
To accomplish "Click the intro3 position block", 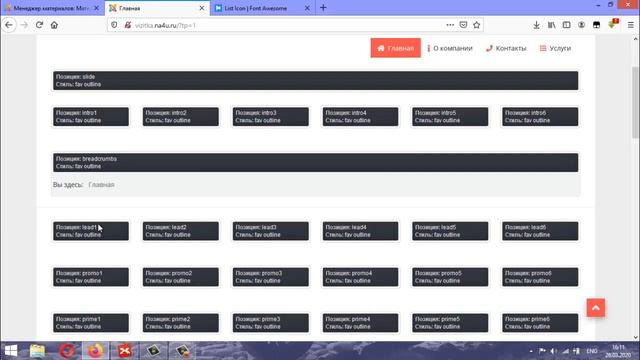I will tap(270, 117).
